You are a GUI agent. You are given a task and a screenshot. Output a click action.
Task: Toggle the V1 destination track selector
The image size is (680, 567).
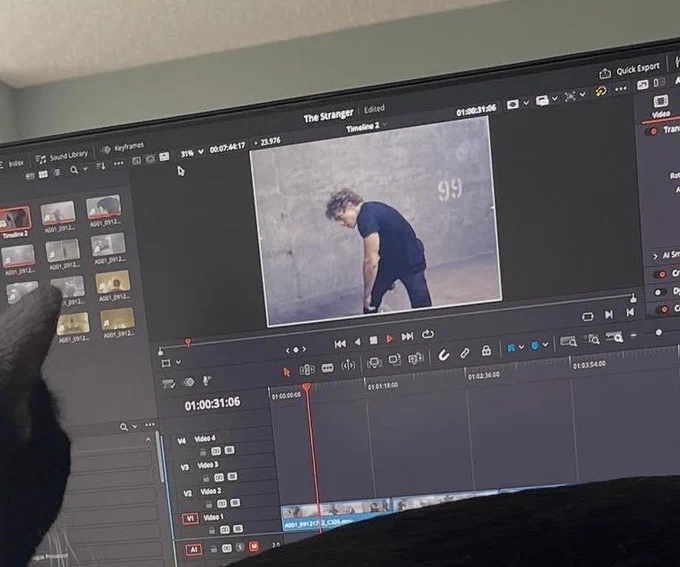click(x=190, y=518)
